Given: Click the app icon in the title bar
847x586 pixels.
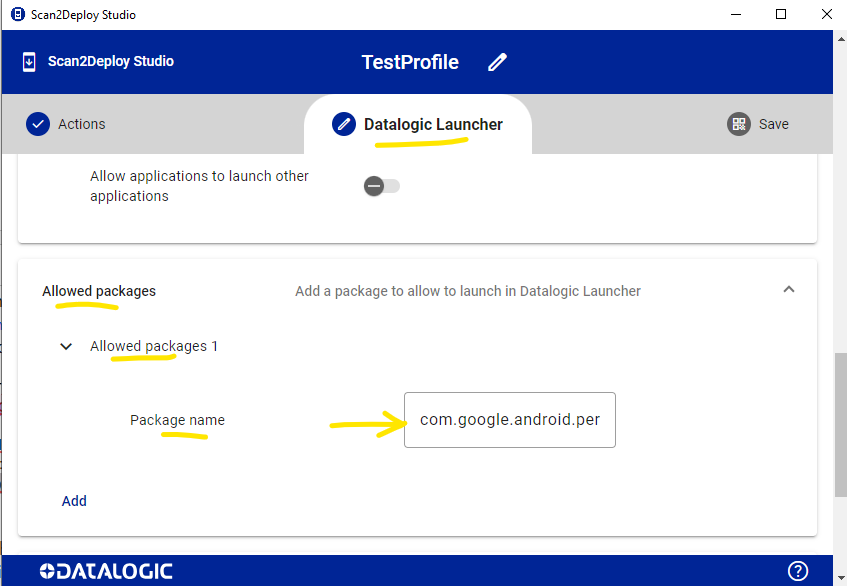Looking at the screenshot, I should point(17,15).
